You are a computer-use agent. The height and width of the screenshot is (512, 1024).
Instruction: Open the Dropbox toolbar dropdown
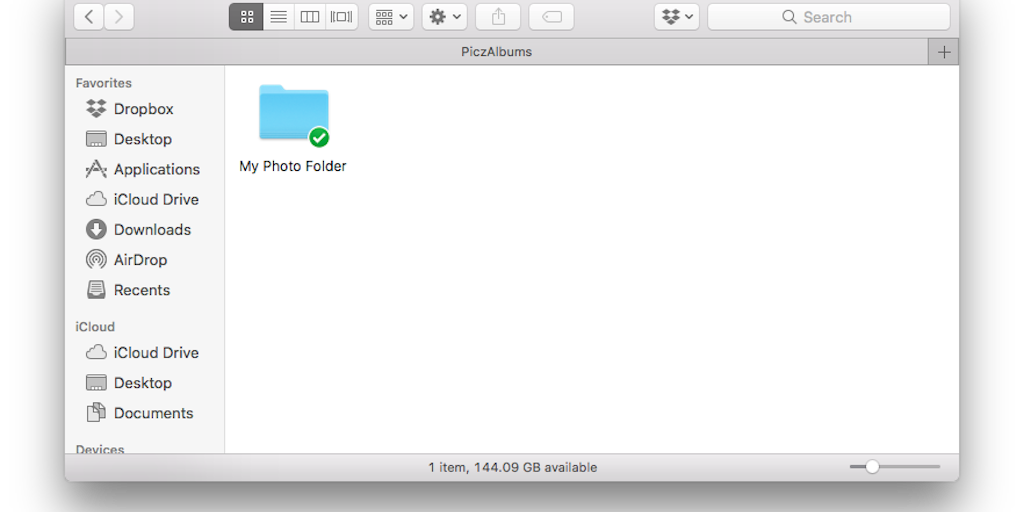(677, 17)
